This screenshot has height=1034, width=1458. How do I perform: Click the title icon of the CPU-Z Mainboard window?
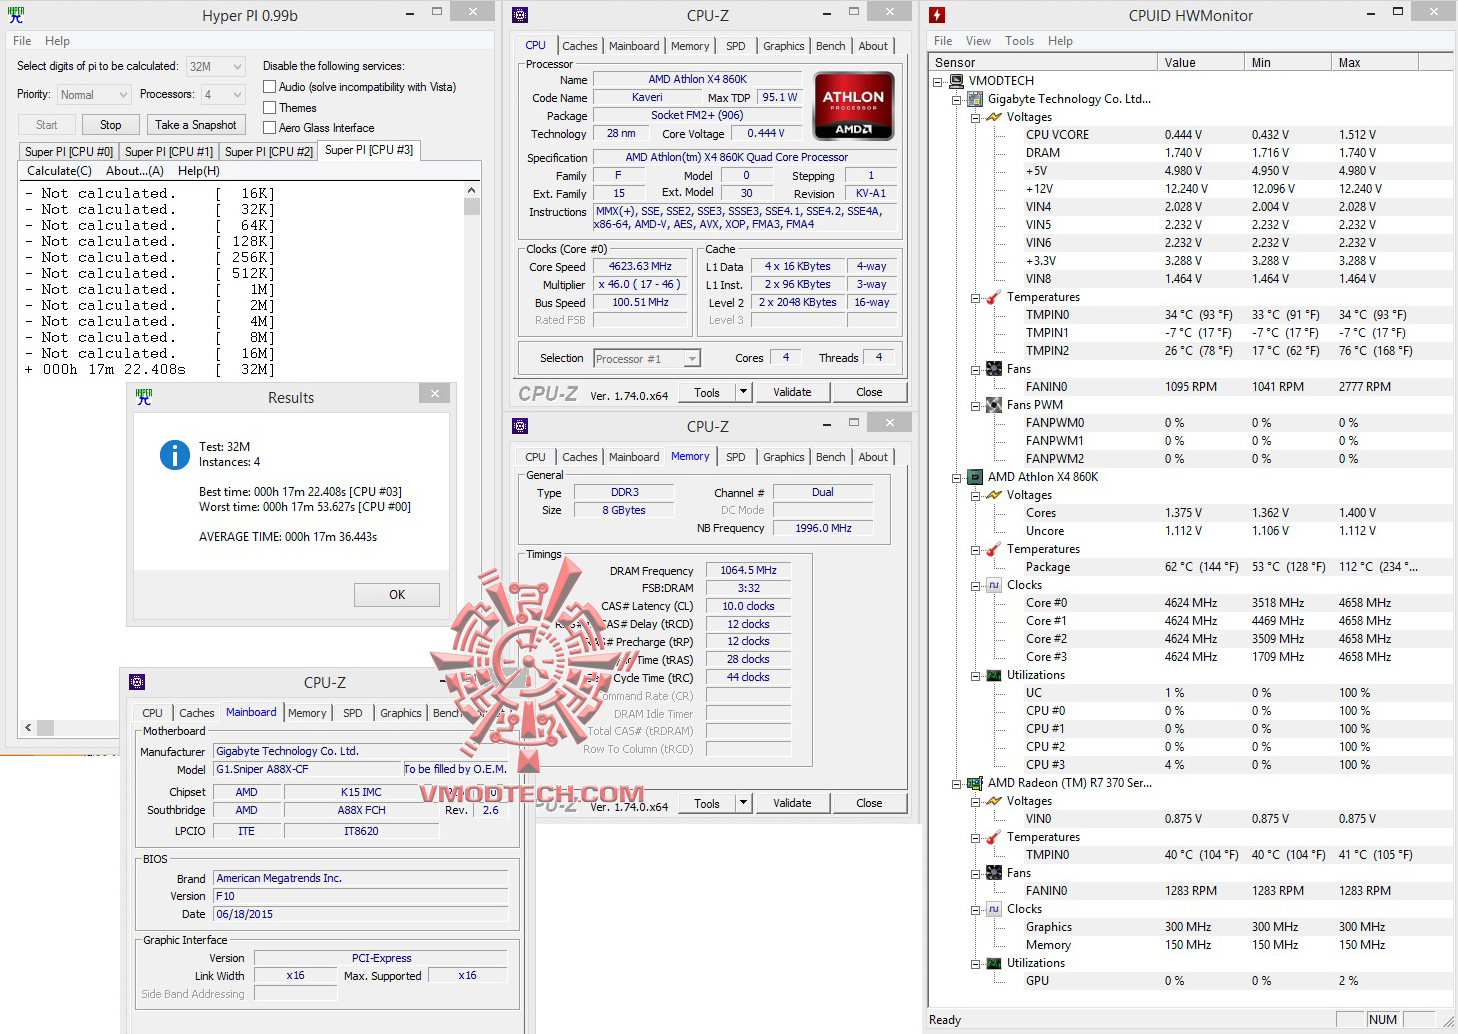pyautogui.click(x=137, y=682)
